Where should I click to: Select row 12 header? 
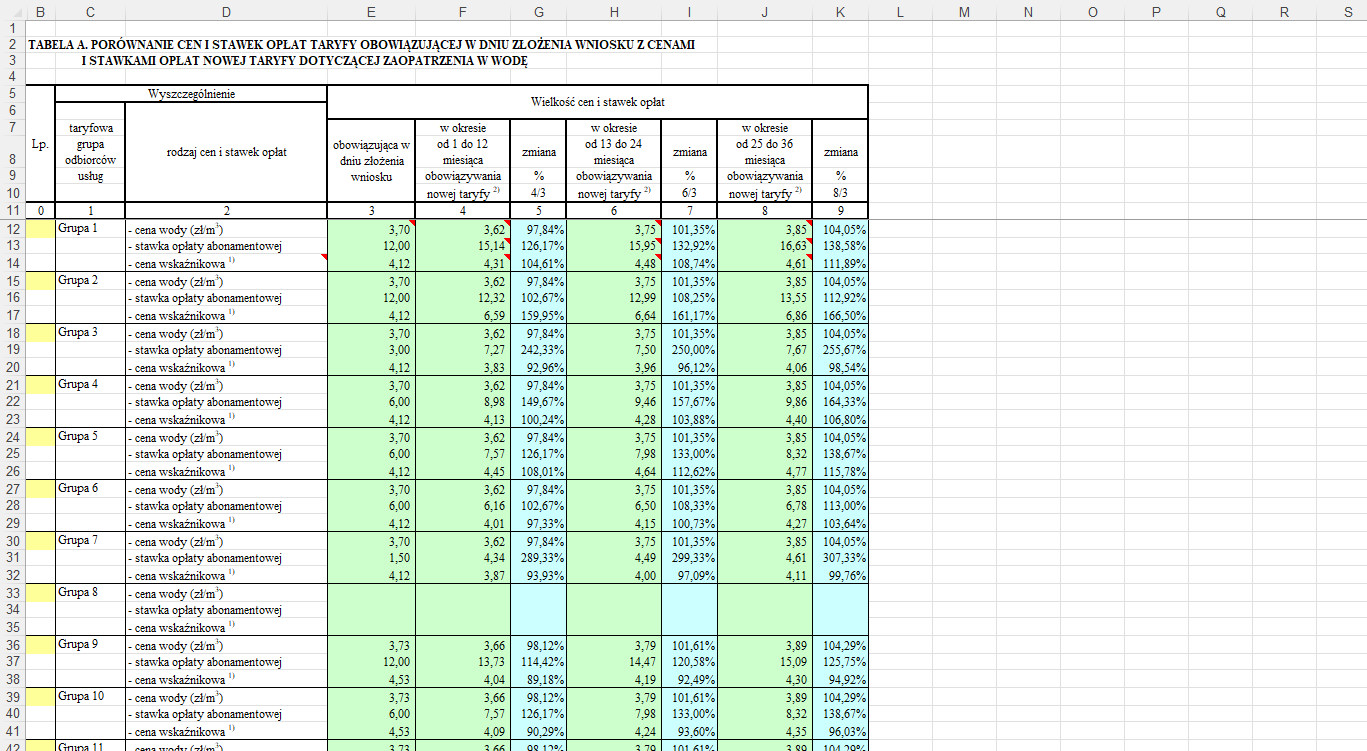(x=13, y=229)
